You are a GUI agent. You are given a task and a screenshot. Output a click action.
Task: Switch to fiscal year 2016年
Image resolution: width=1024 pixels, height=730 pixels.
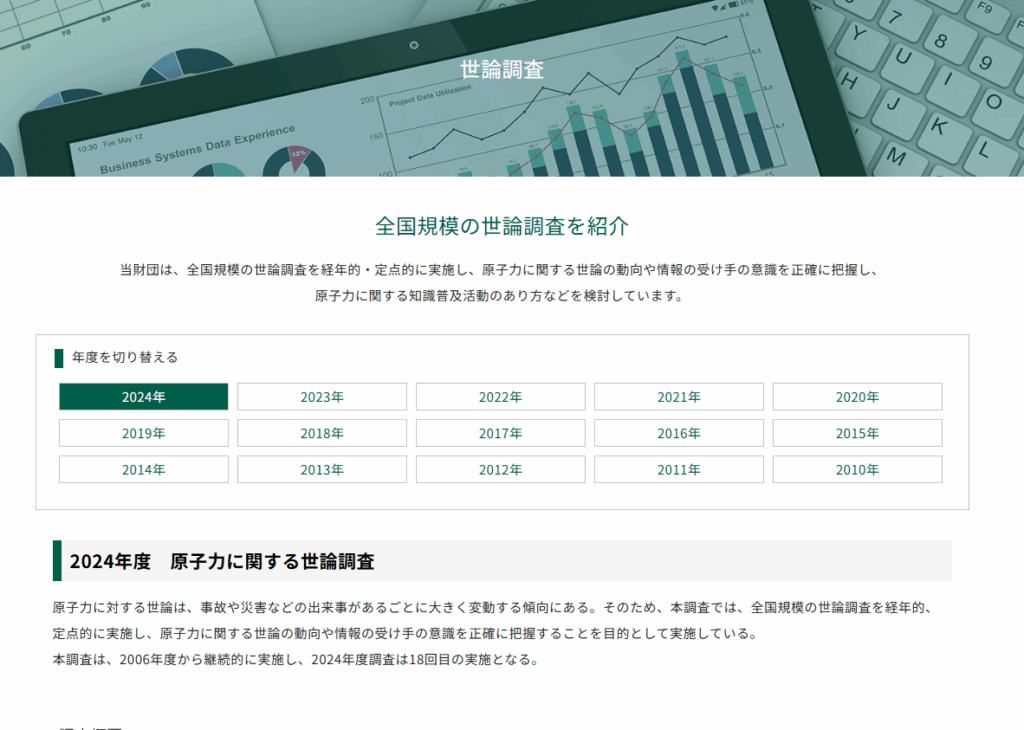[679, 433]
